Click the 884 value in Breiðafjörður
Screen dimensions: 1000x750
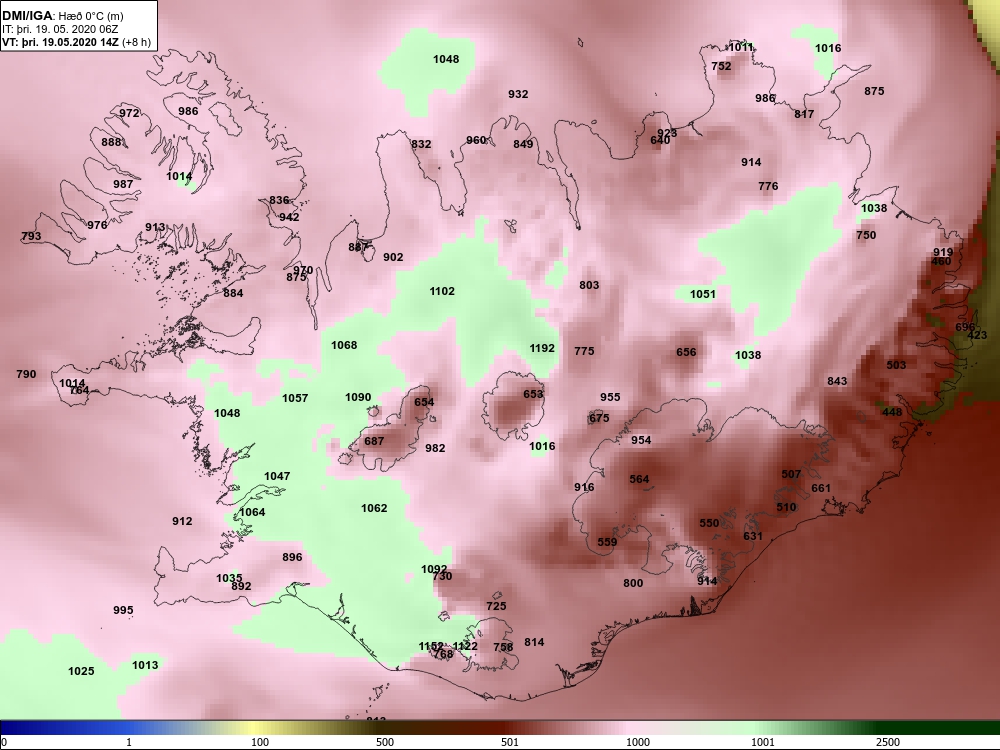coord(233,293)
